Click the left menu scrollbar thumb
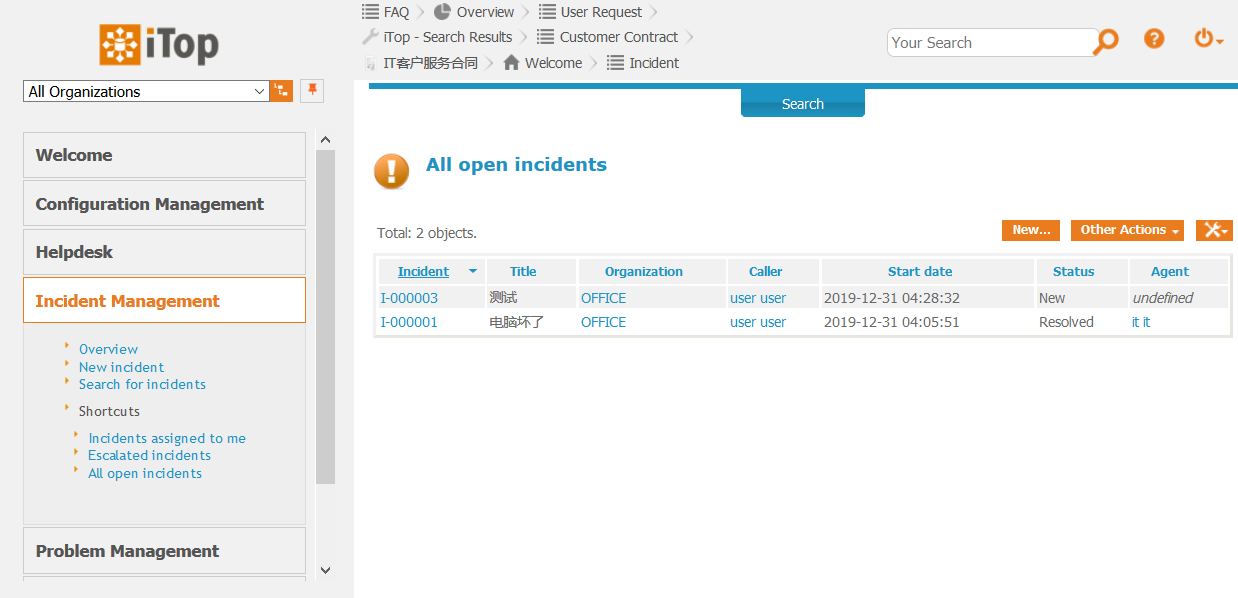Image resolution: width=1238 pixels, height=598 pixels. 325,317
